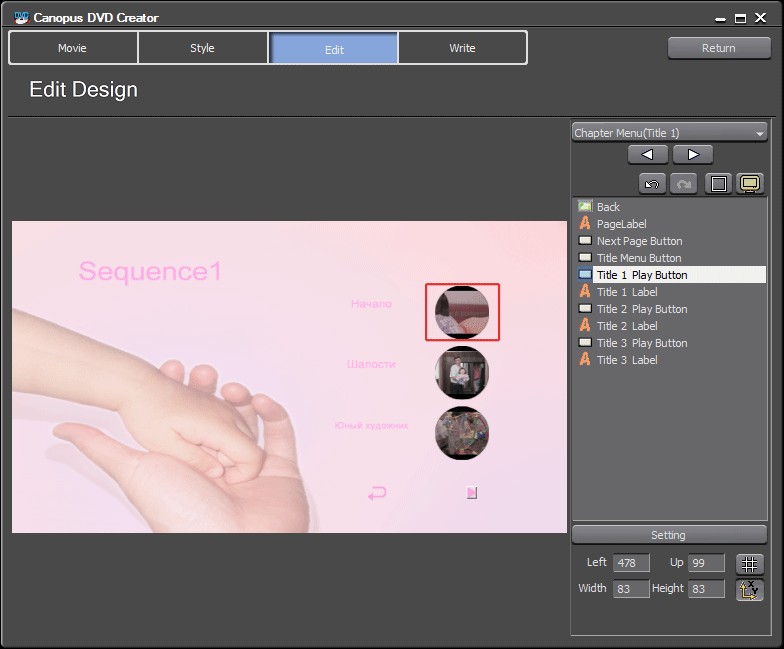Open the Chapter Menu(Title 1) dropdown

pyautogui.click(x=670, y=133)
